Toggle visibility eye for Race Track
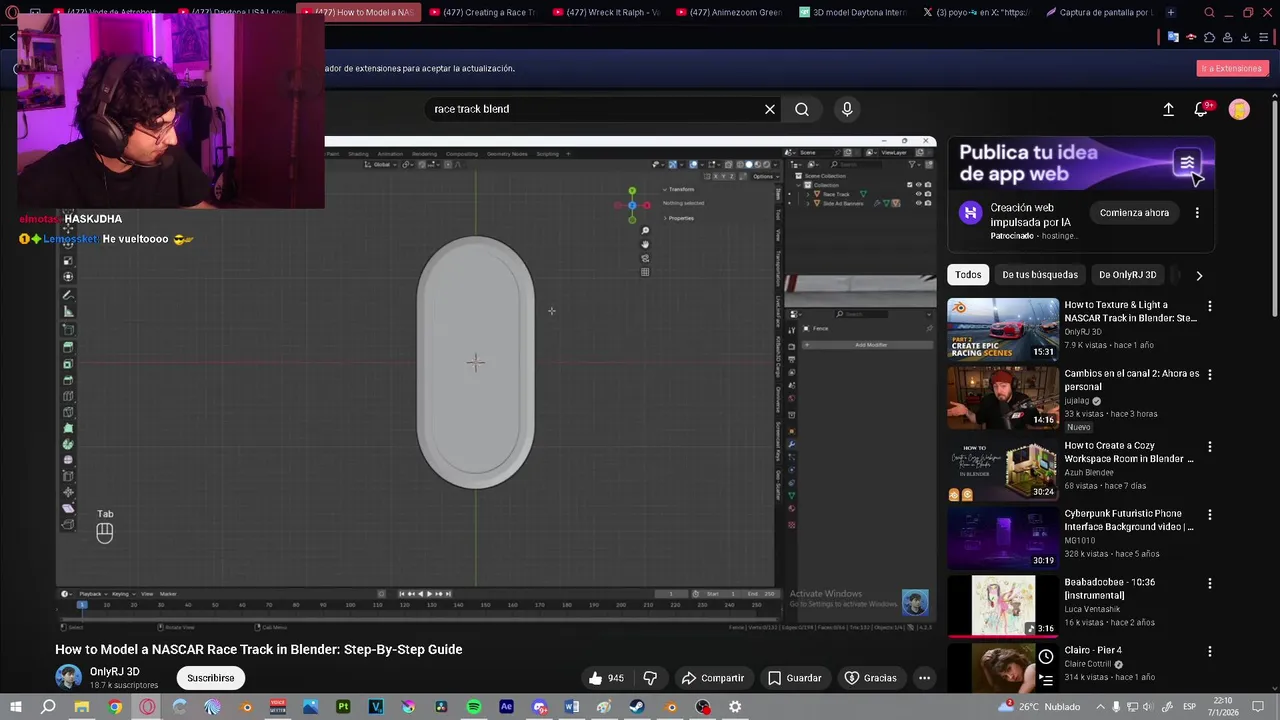Image resolution: width=1280 pixels, height=720 pixels. click(918, 194)
